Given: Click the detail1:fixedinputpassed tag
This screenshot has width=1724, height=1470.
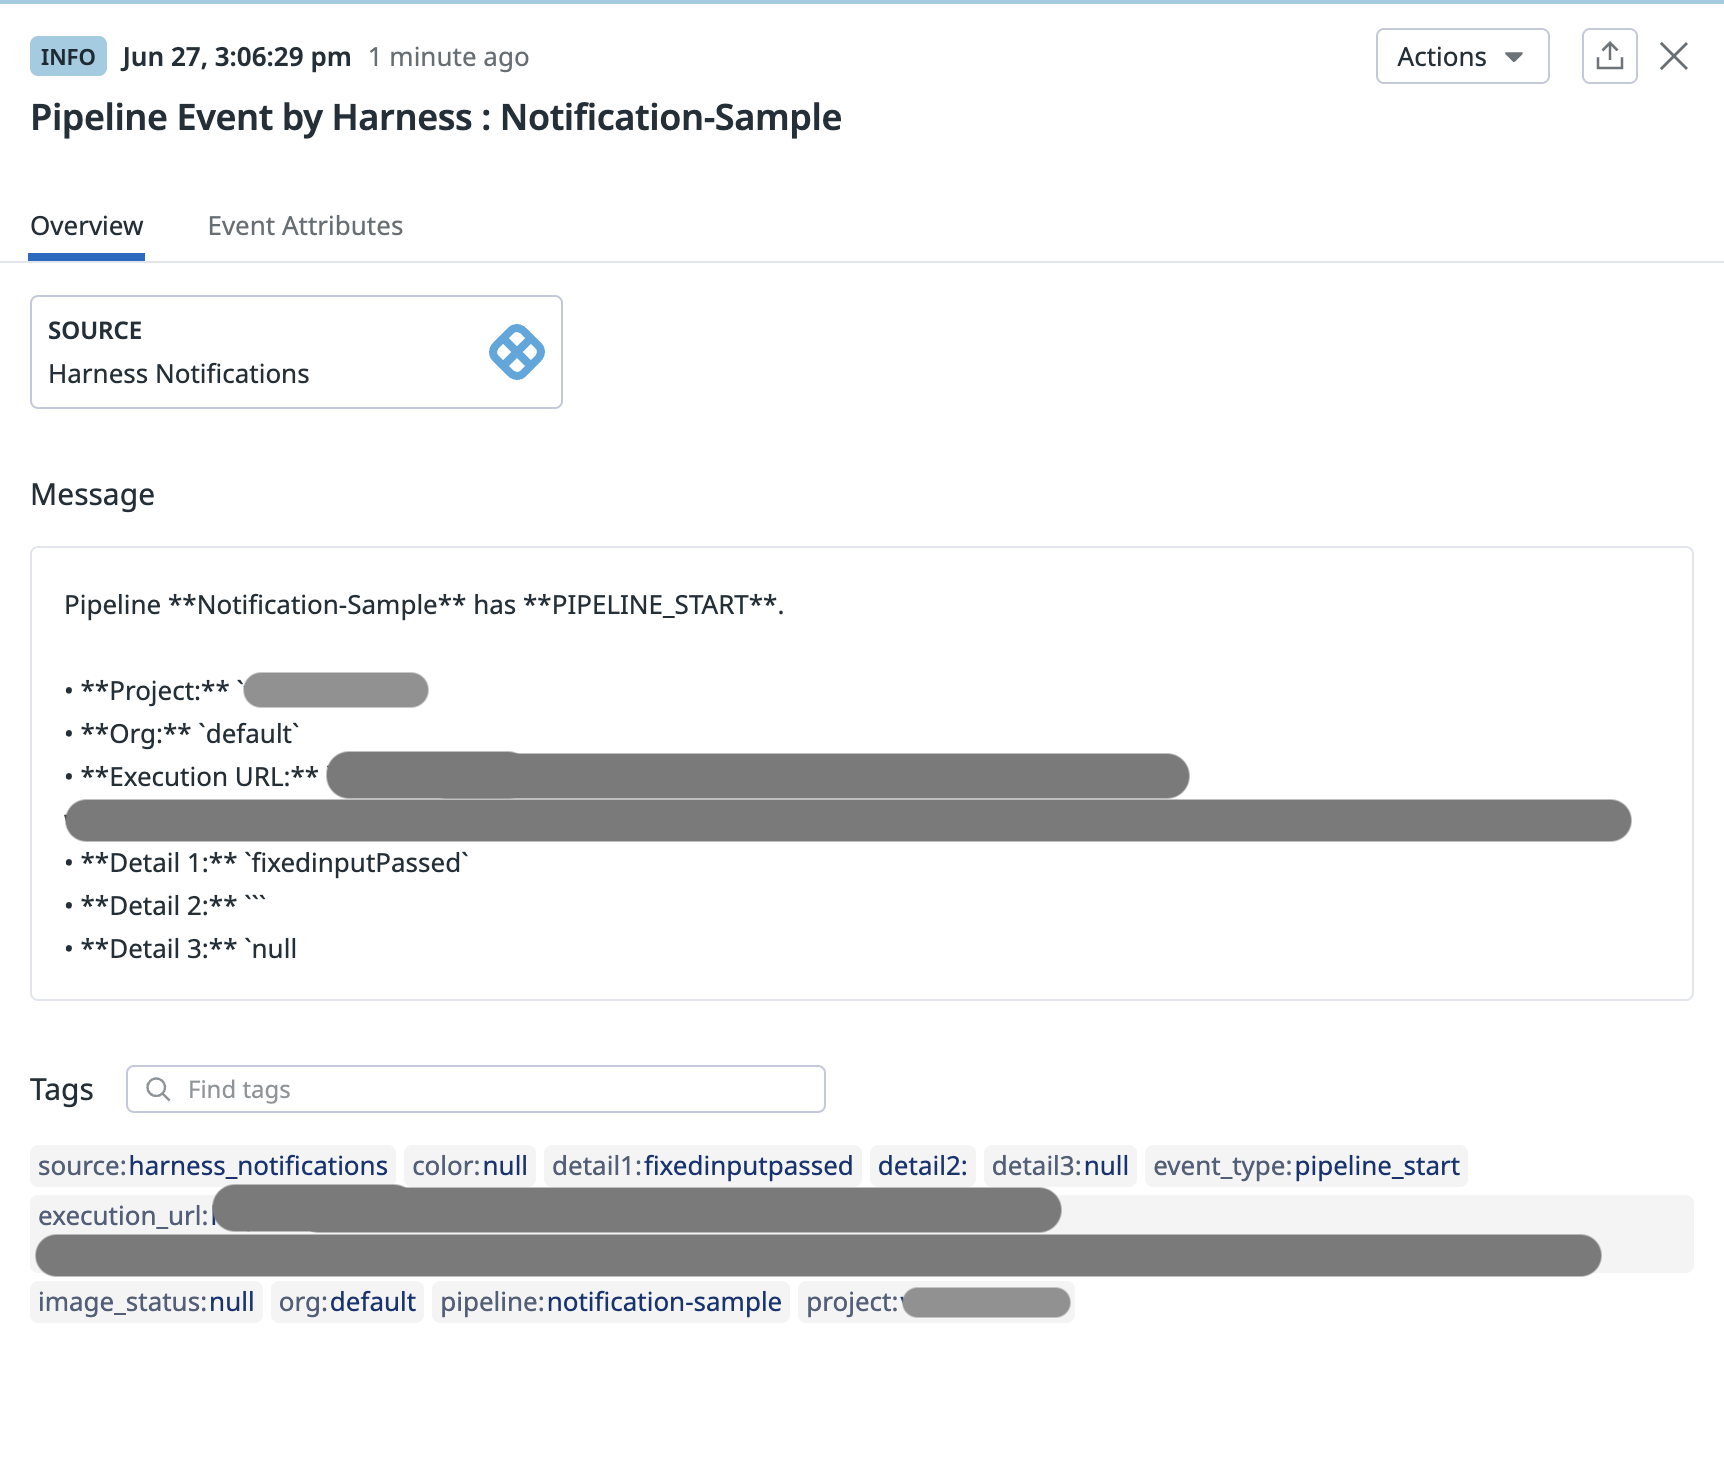Looking at the screenshot, I should click(x=702, y=1166).
